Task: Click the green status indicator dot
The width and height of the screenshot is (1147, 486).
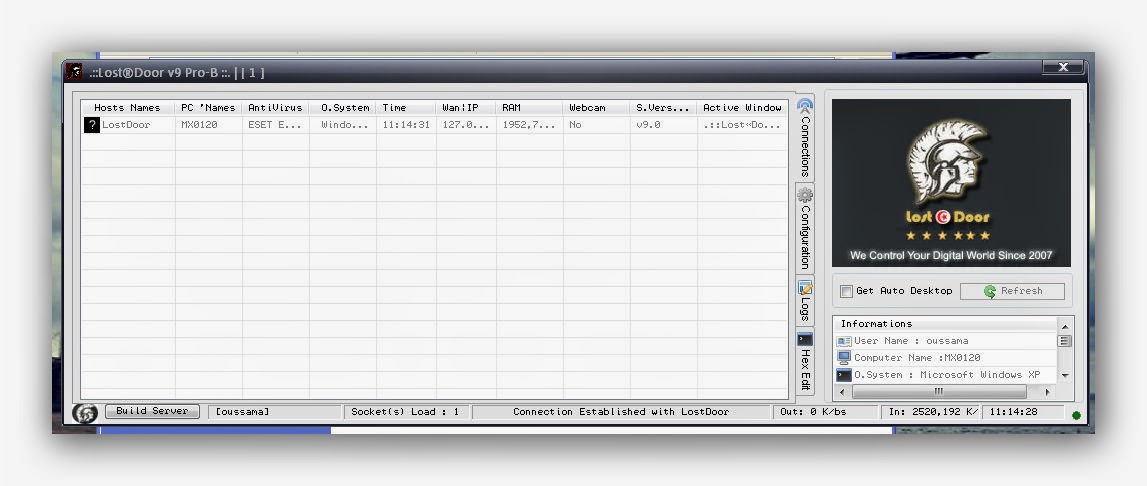Action: [1076, 415]
